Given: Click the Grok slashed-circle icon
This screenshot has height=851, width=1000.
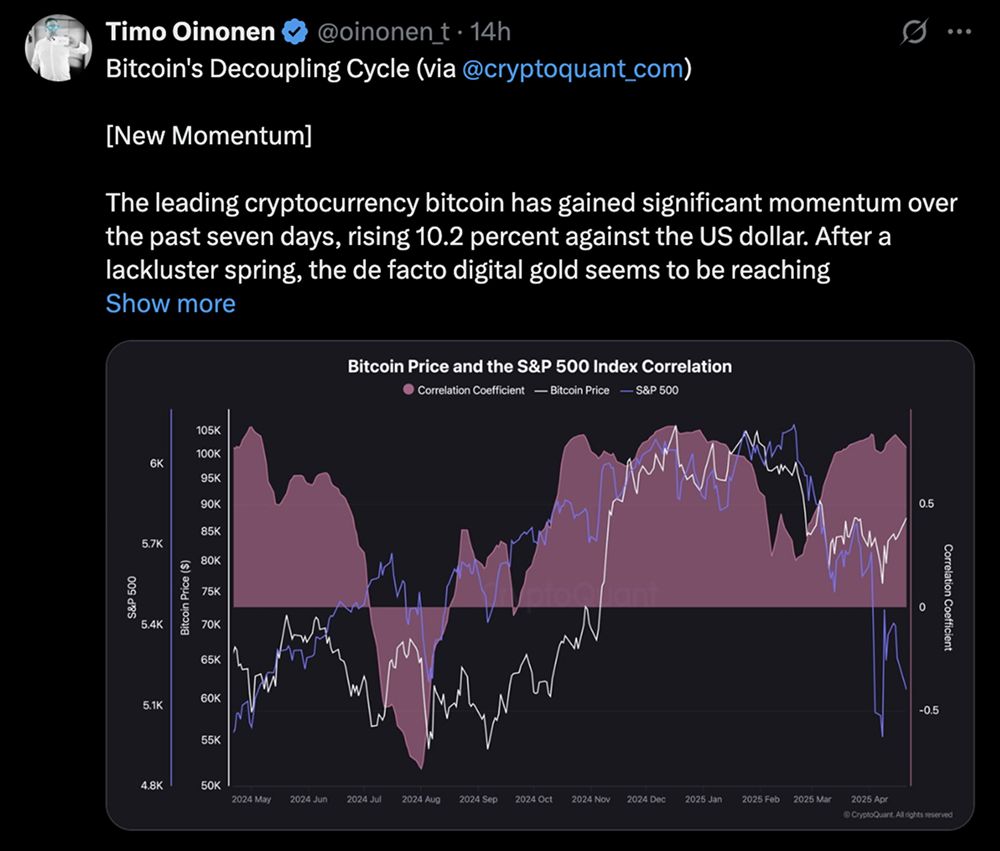Looking at the screenshot, I should pos(913,33).
